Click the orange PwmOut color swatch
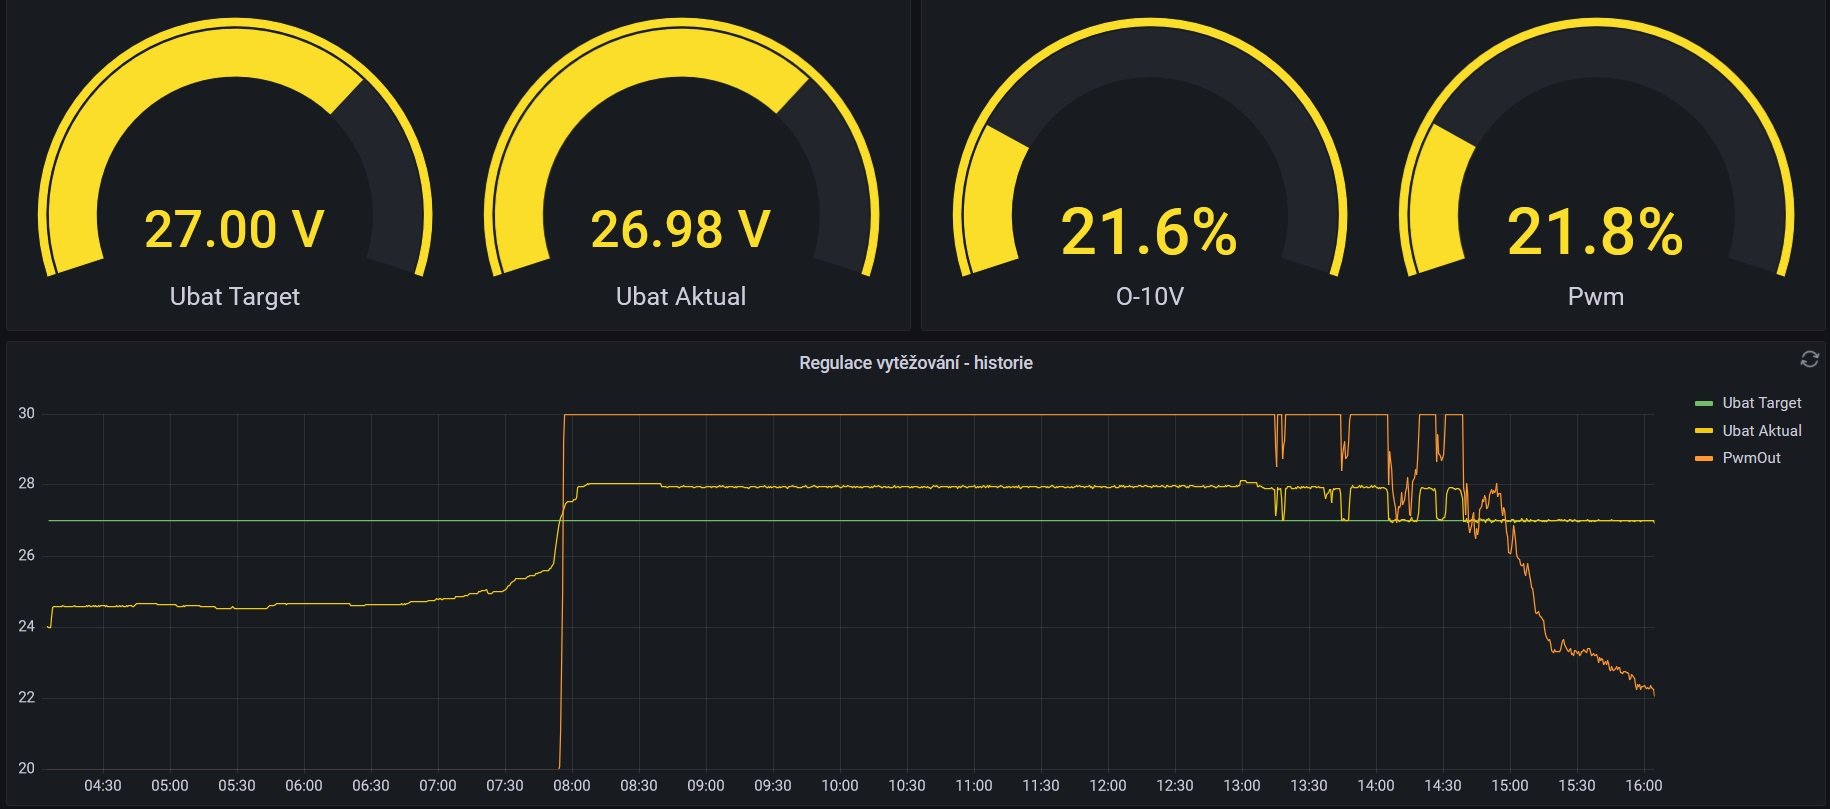The image size is (1830, 809). [x=1704, y=458]
